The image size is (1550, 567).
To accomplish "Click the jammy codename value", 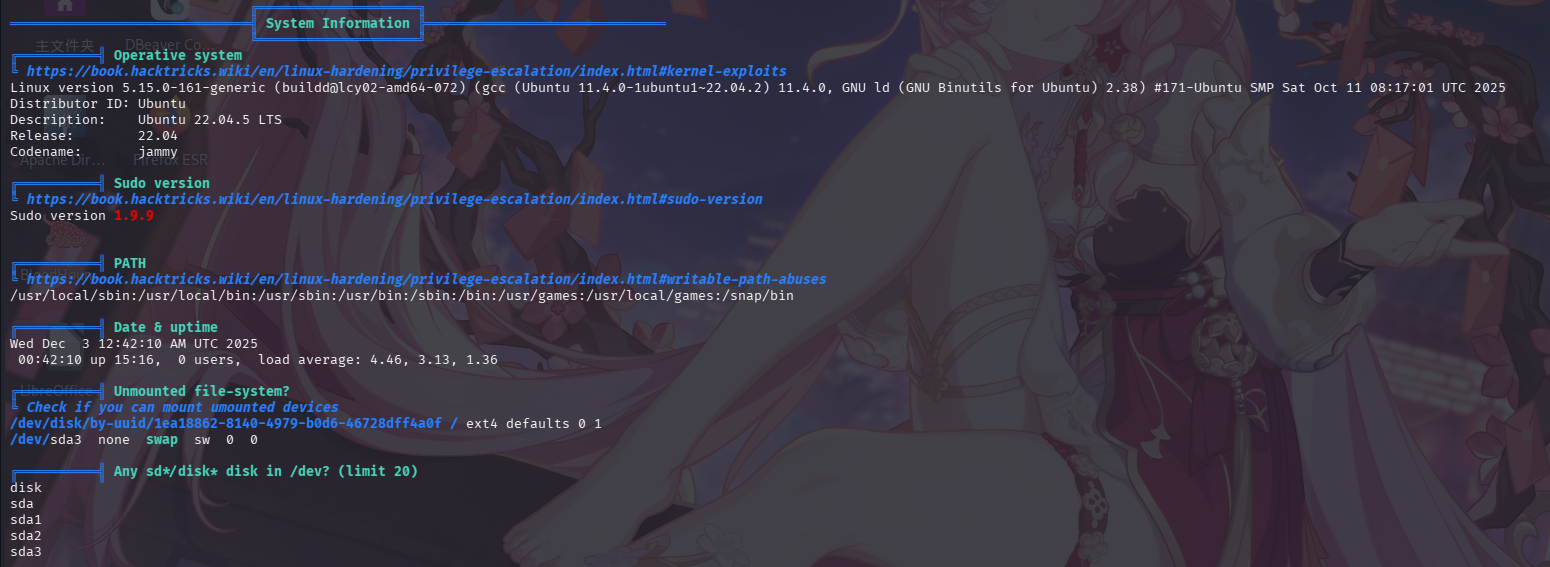I will coord(158,152).
